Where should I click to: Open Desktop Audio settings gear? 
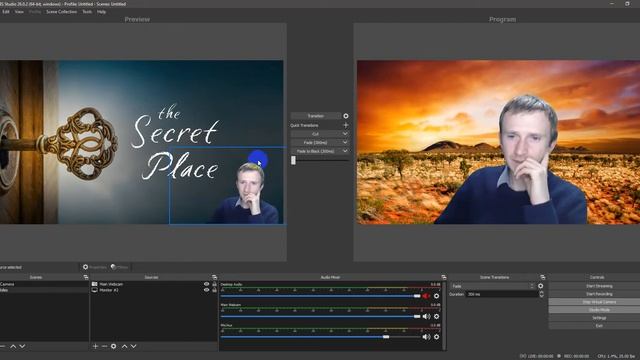pyautogui.click(x=436, y=296)
